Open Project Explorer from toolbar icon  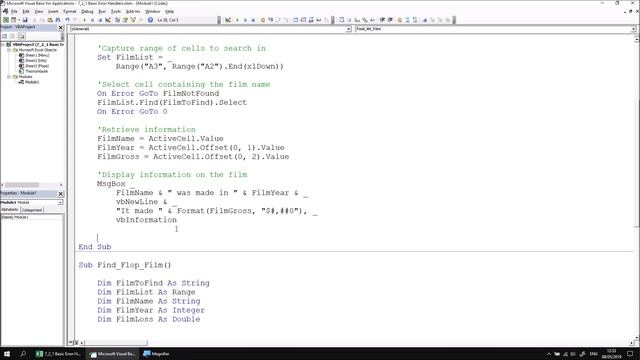click(118, 20)
